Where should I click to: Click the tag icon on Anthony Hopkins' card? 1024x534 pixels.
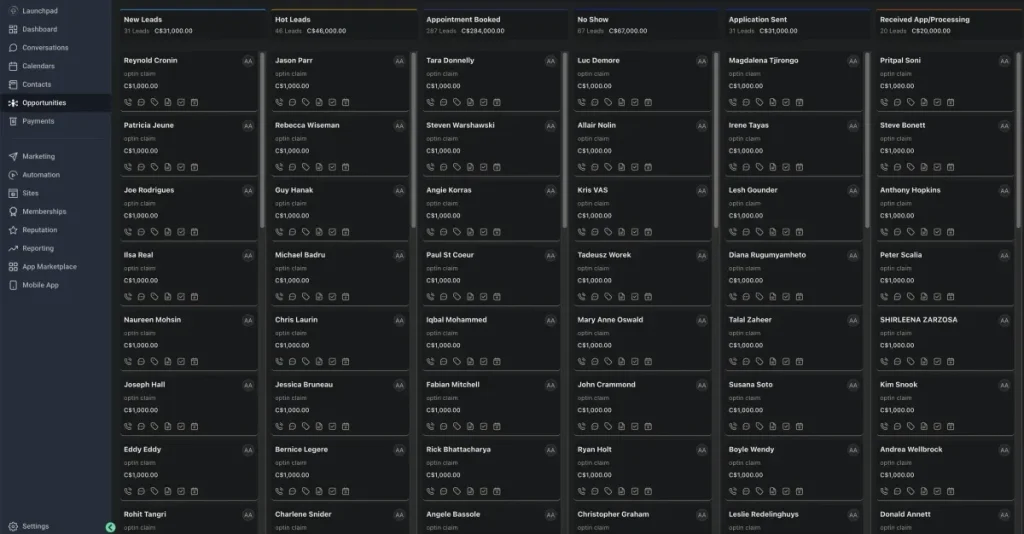coord(910,231)
